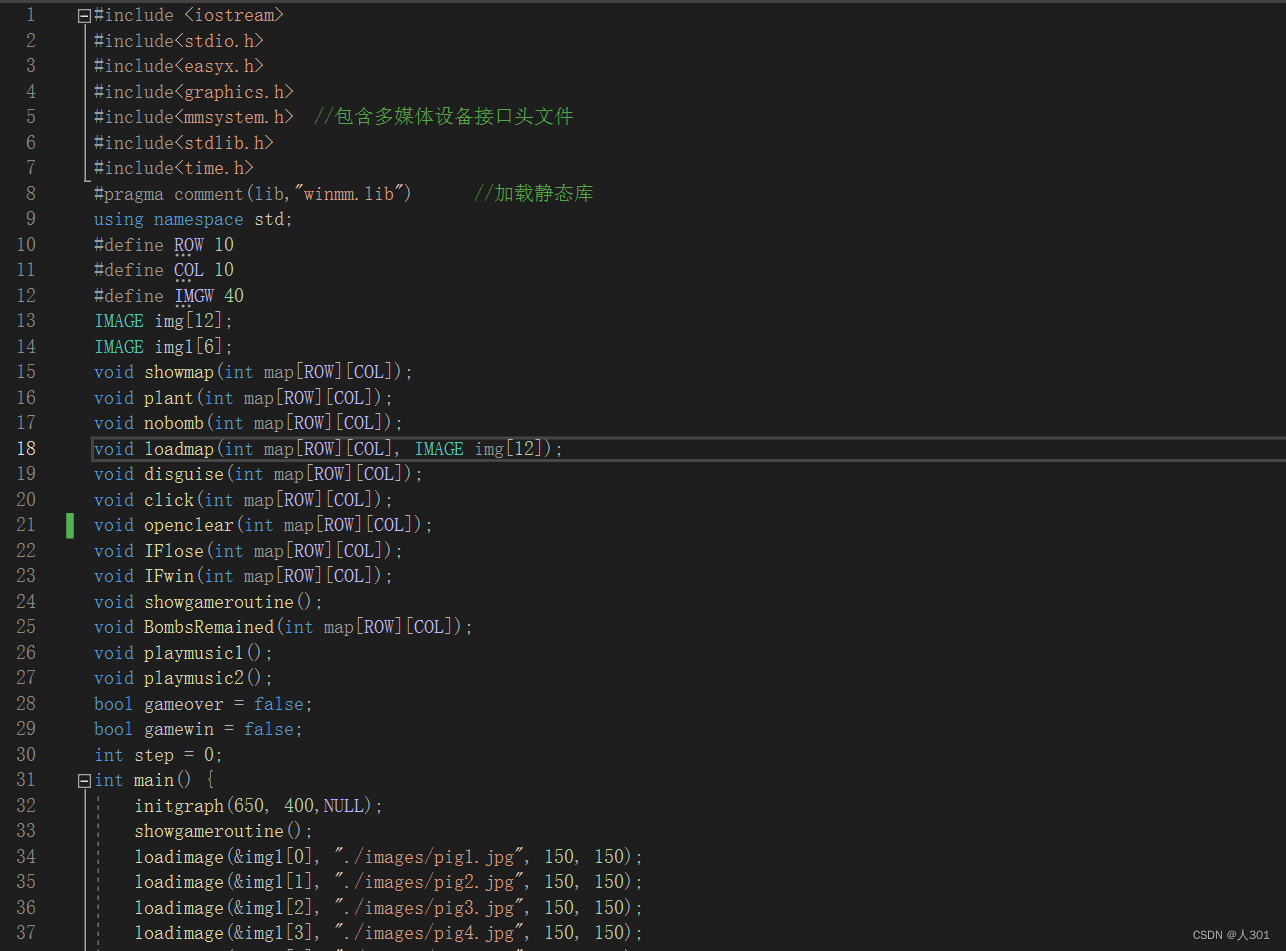Click loadimage line with pig3.jpg
This screenshot has width=1286, height=951.
(389, 908)
